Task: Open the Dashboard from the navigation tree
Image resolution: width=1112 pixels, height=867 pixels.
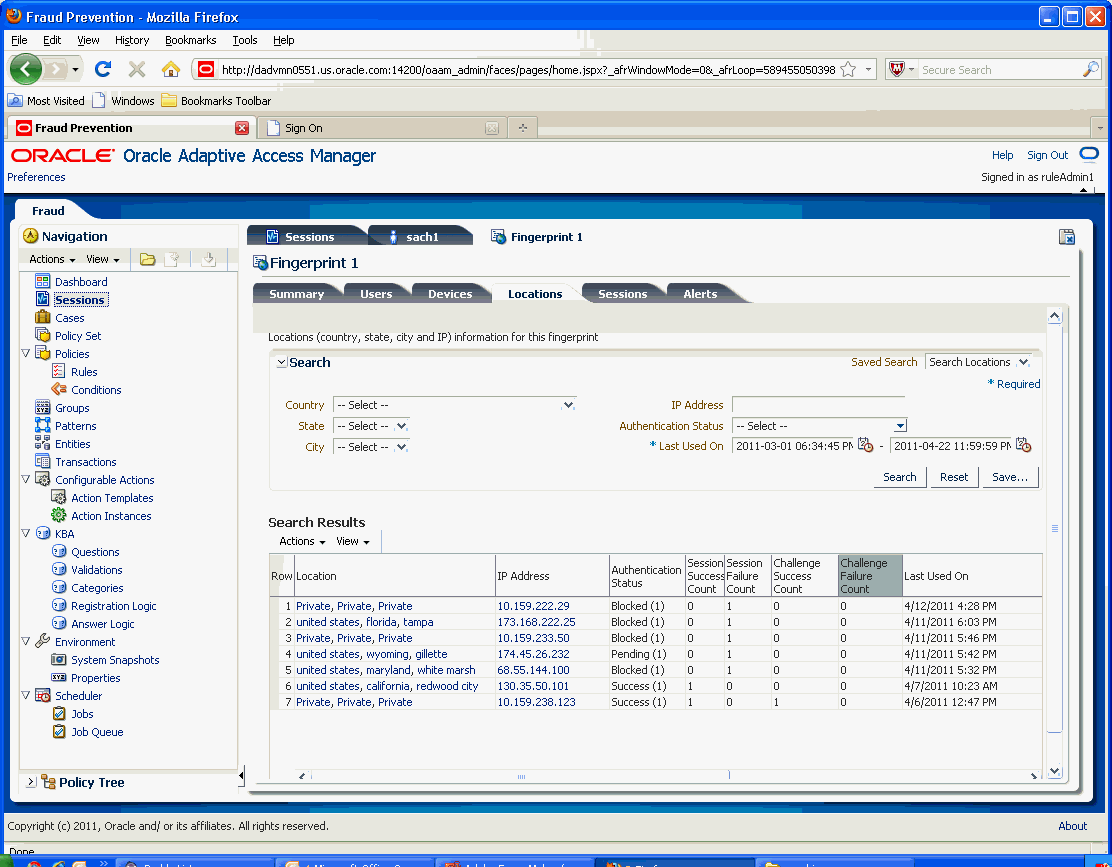Action: pyautogui.click(x=80, y=281)
